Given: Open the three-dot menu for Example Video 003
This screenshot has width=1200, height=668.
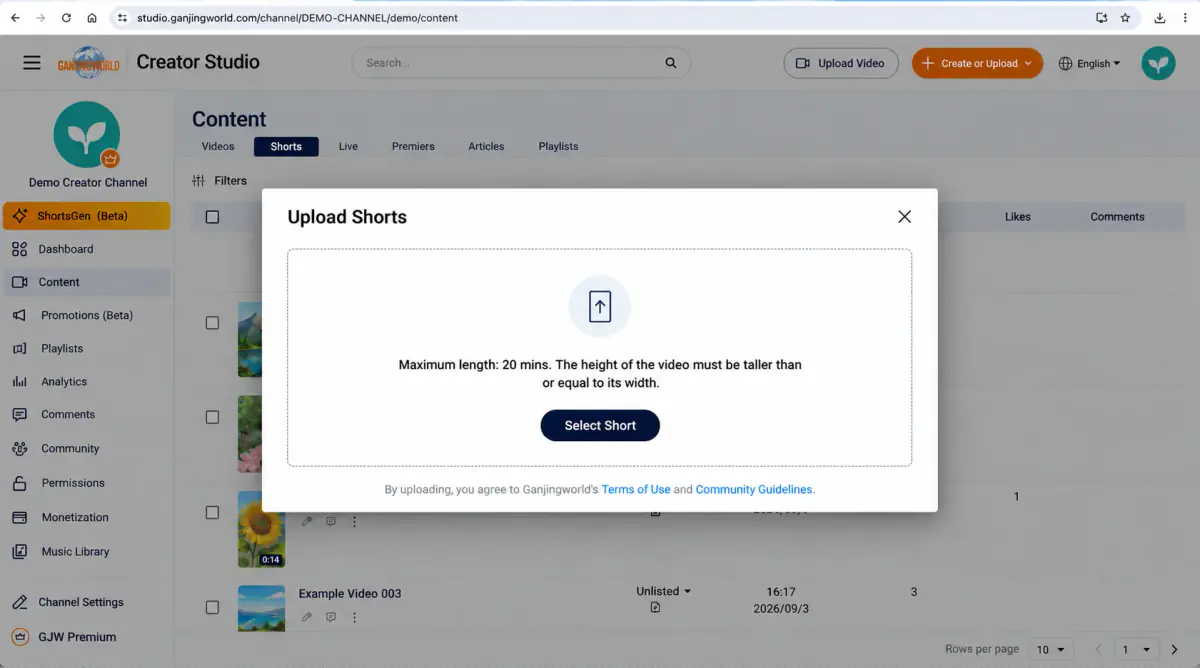Looking at the screenshot, I should (354, 617).
